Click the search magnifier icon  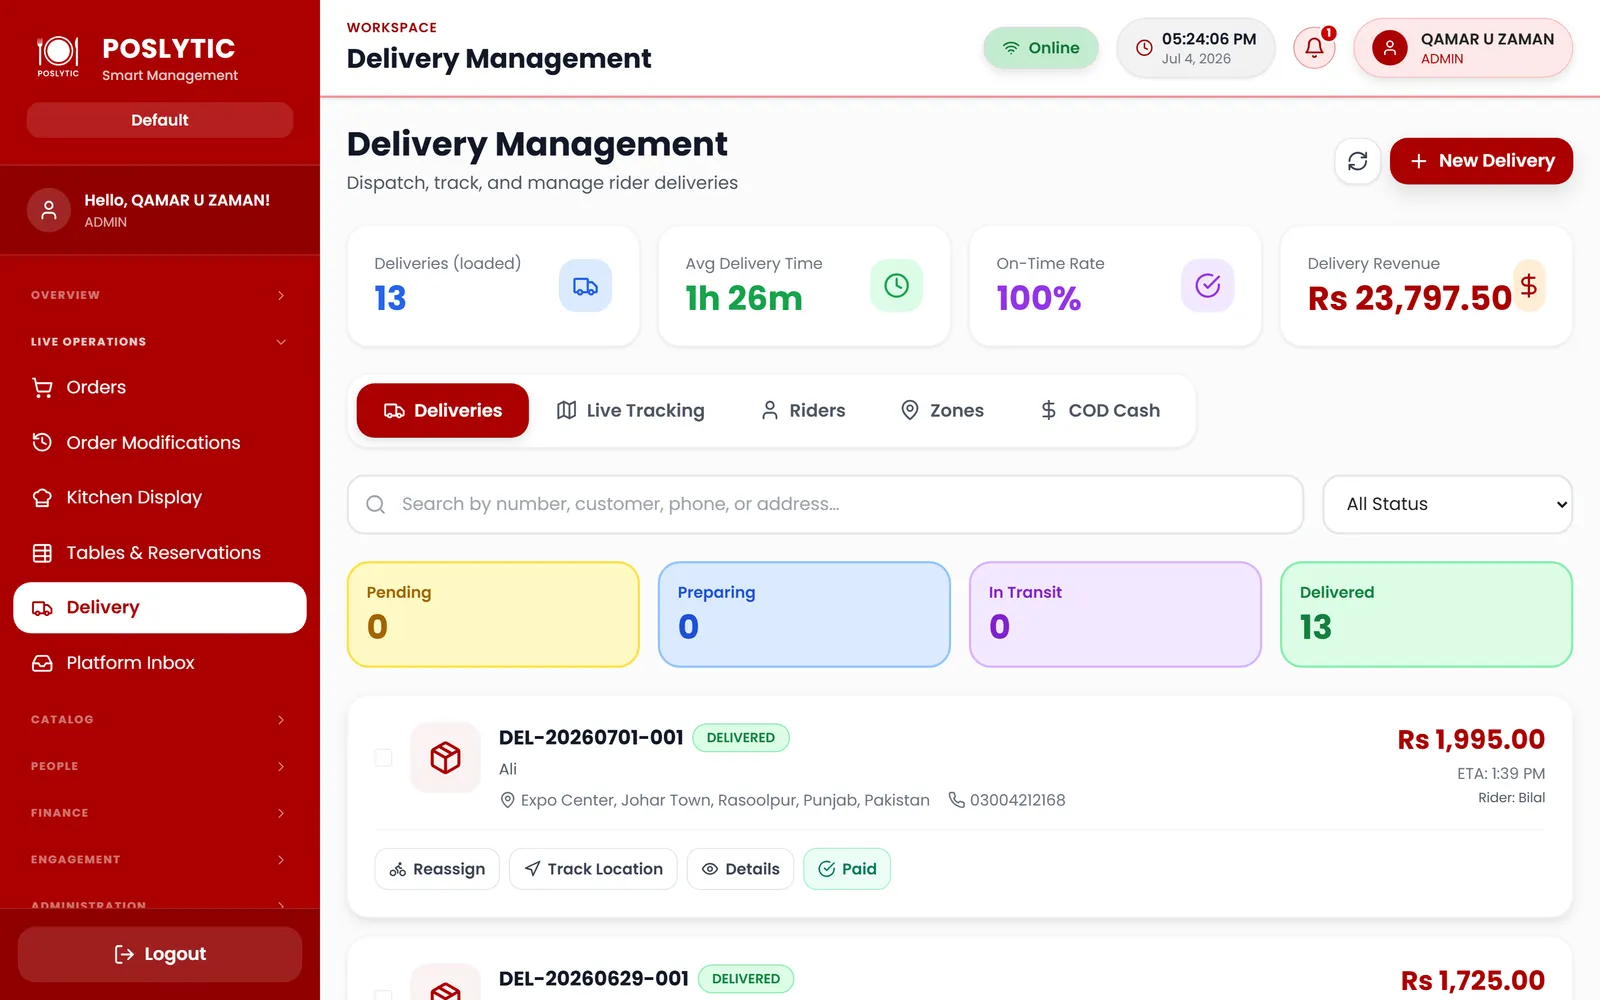pos(375,504)
